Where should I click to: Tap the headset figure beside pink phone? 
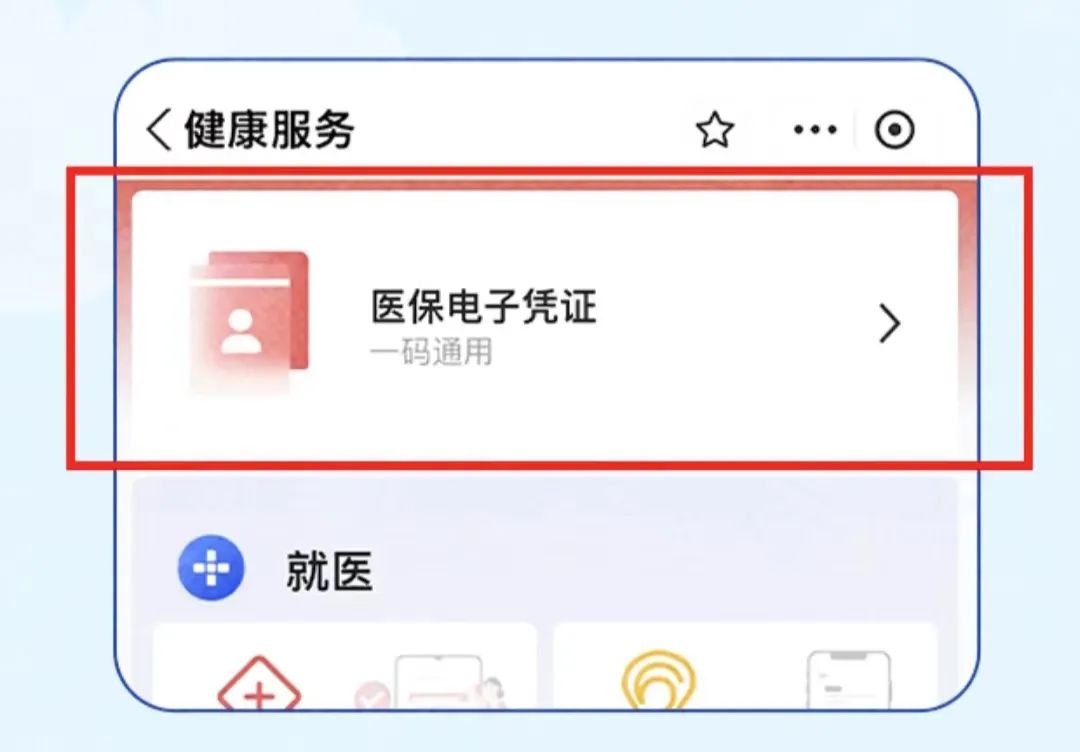pyautogui.click(x=492, y=693)
